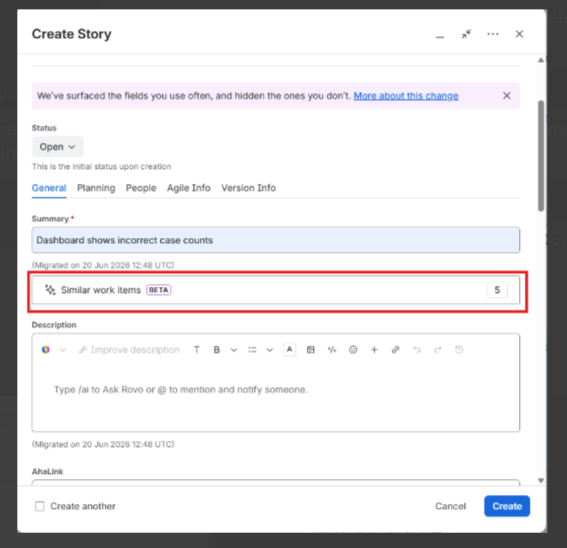Screen dimensions: 567x548
Task: Click the text styles T icon
Action: (x=196, y=350)
